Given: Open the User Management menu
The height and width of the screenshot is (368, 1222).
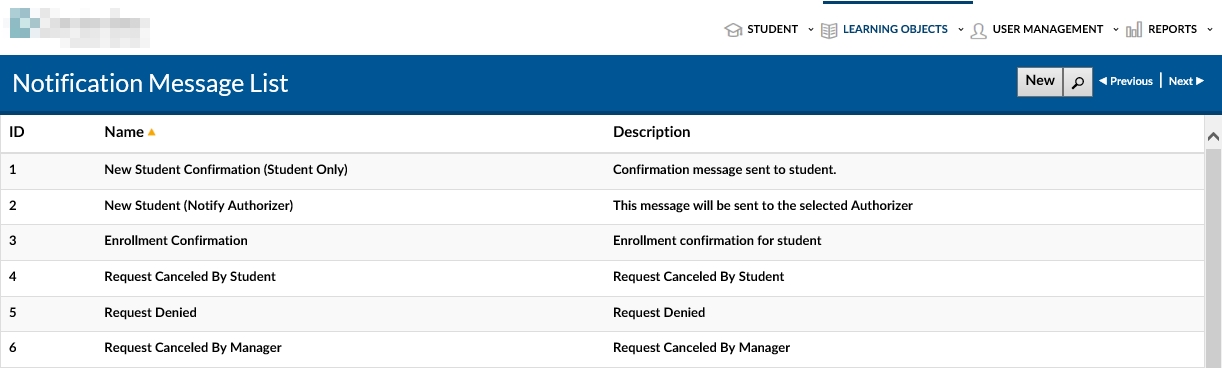Looking at the screenshot, I should point(1048,30).
